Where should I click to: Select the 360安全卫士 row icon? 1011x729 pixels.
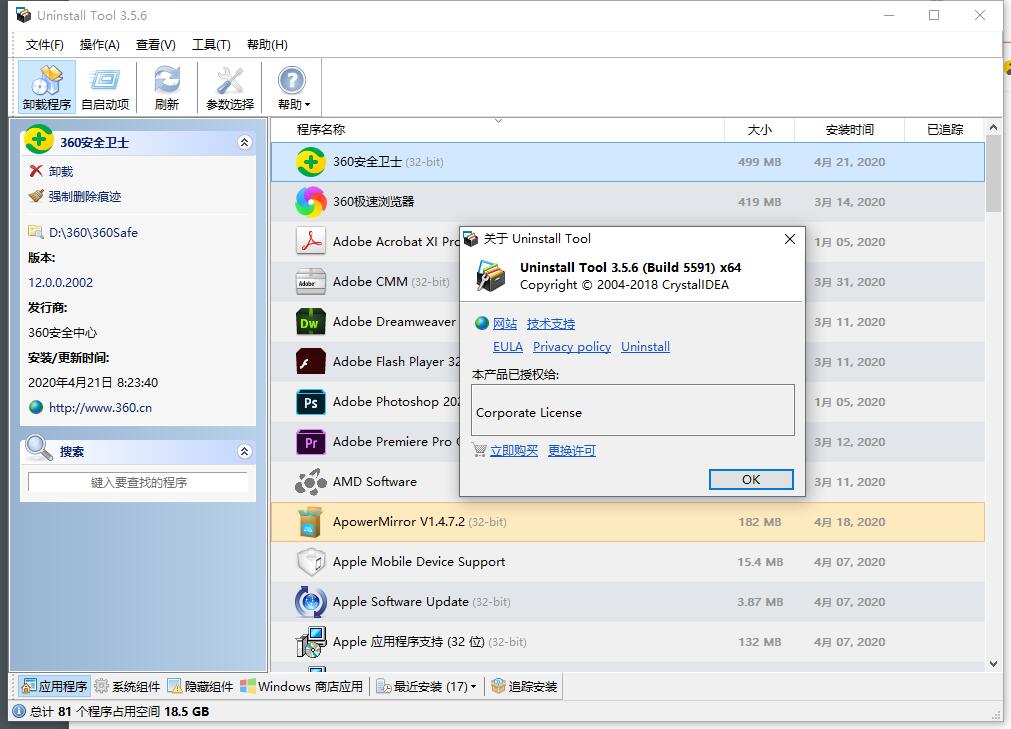[x=310, y=162]
